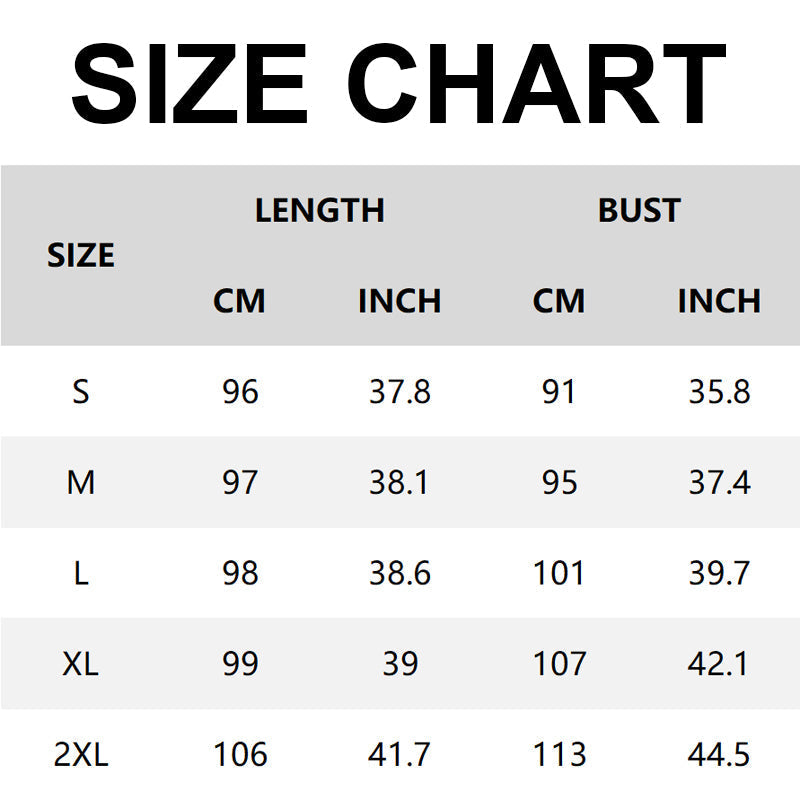800x800 pixels.
Task: Click the 35.8 inch bust value
Action: click(719, 392)
